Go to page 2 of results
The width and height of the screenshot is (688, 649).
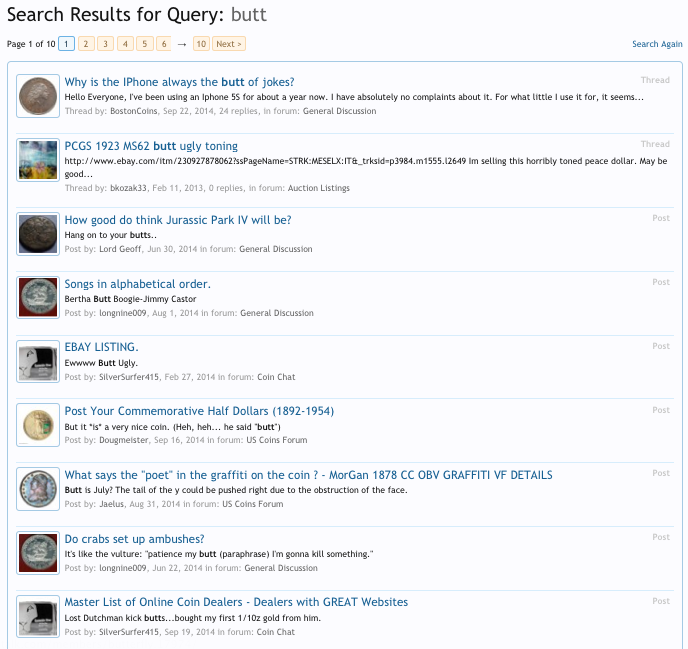[x=86, y=44]
